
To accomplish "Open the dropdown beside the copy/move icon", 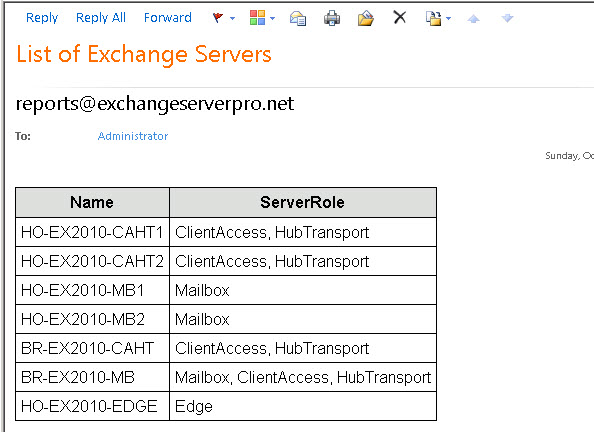I will 449,18.
